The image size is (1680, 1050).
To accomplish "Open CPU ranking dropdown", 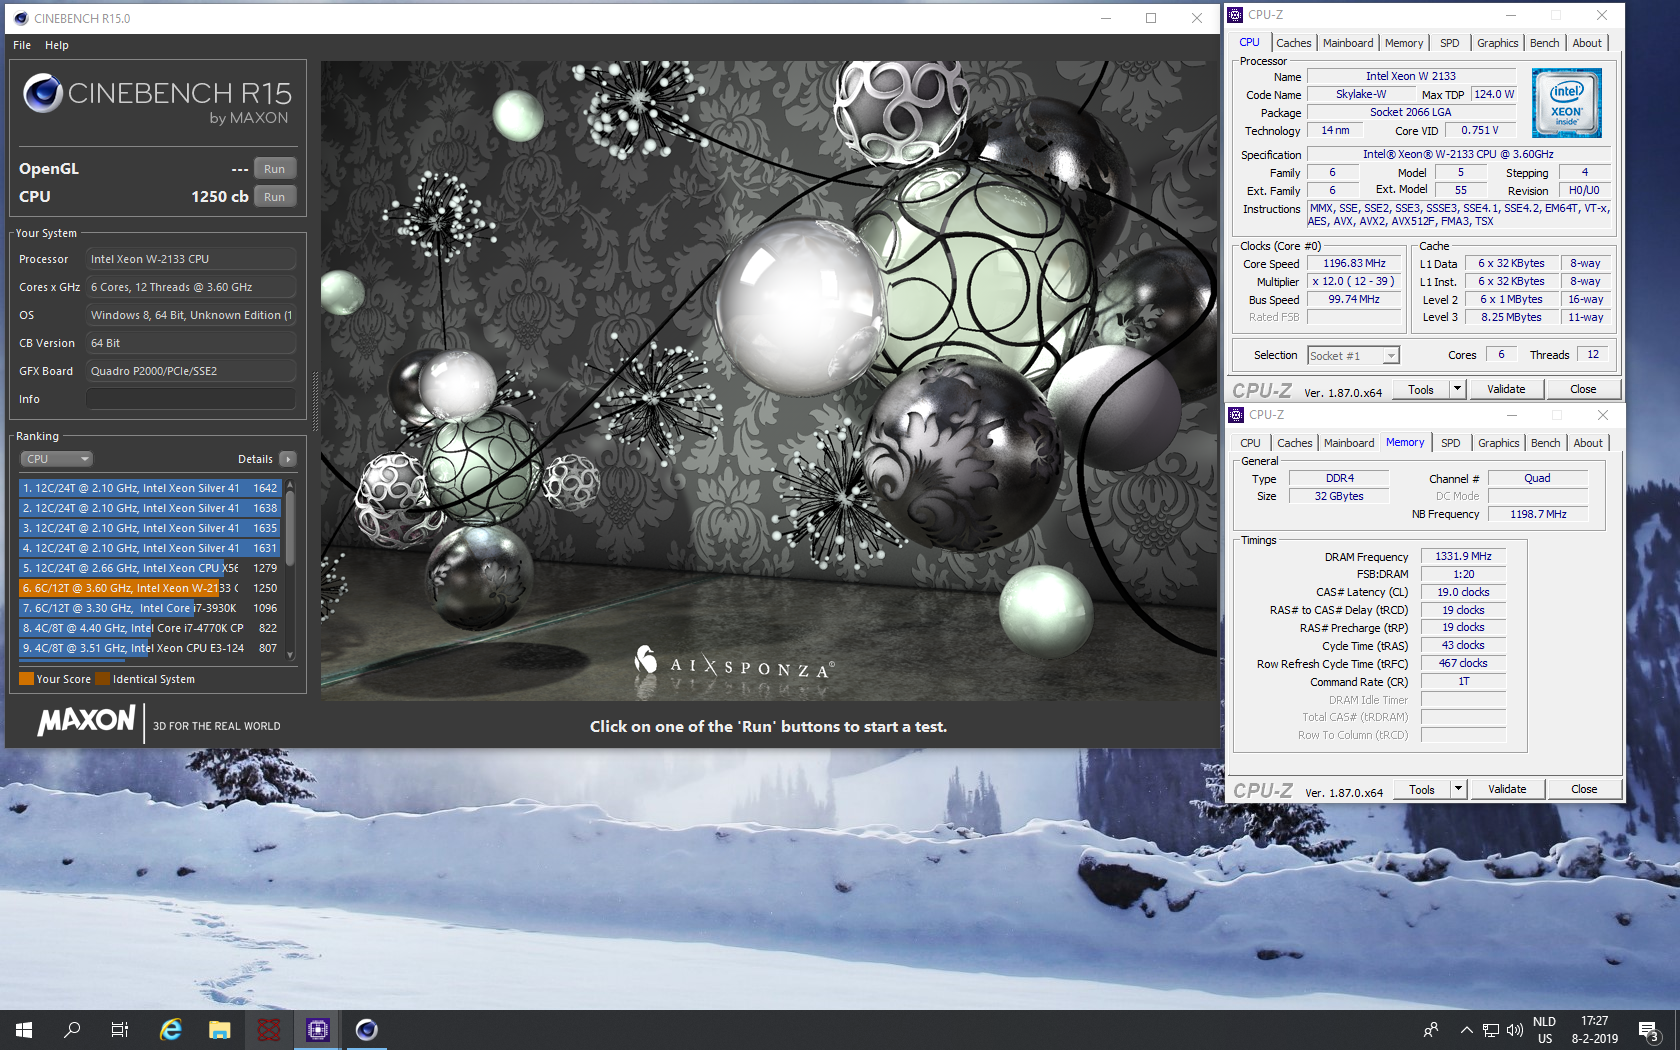I will pyautogui.click(x=56, y=459).
